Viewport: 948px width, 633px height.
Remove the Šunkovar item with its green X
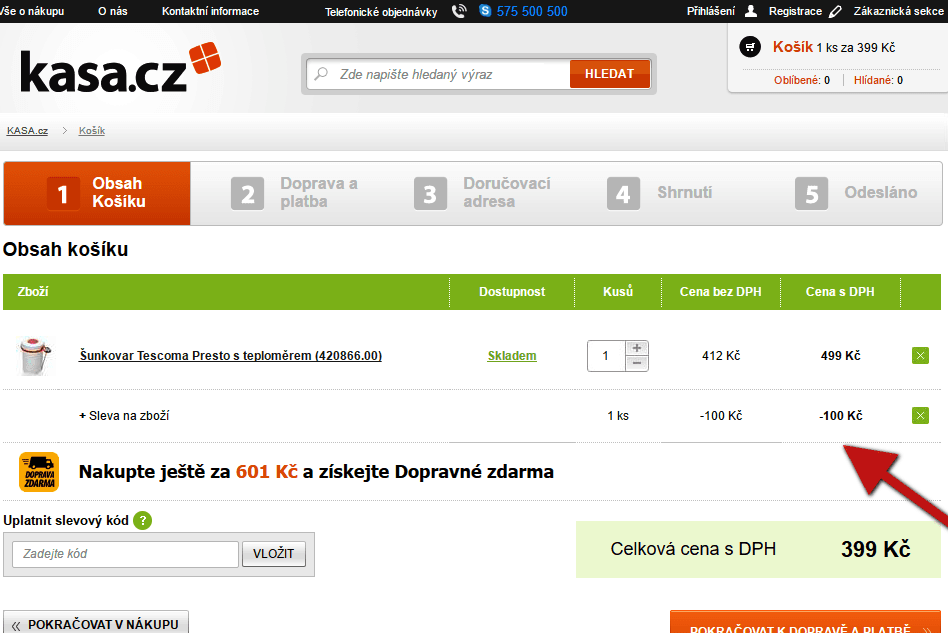920,355
